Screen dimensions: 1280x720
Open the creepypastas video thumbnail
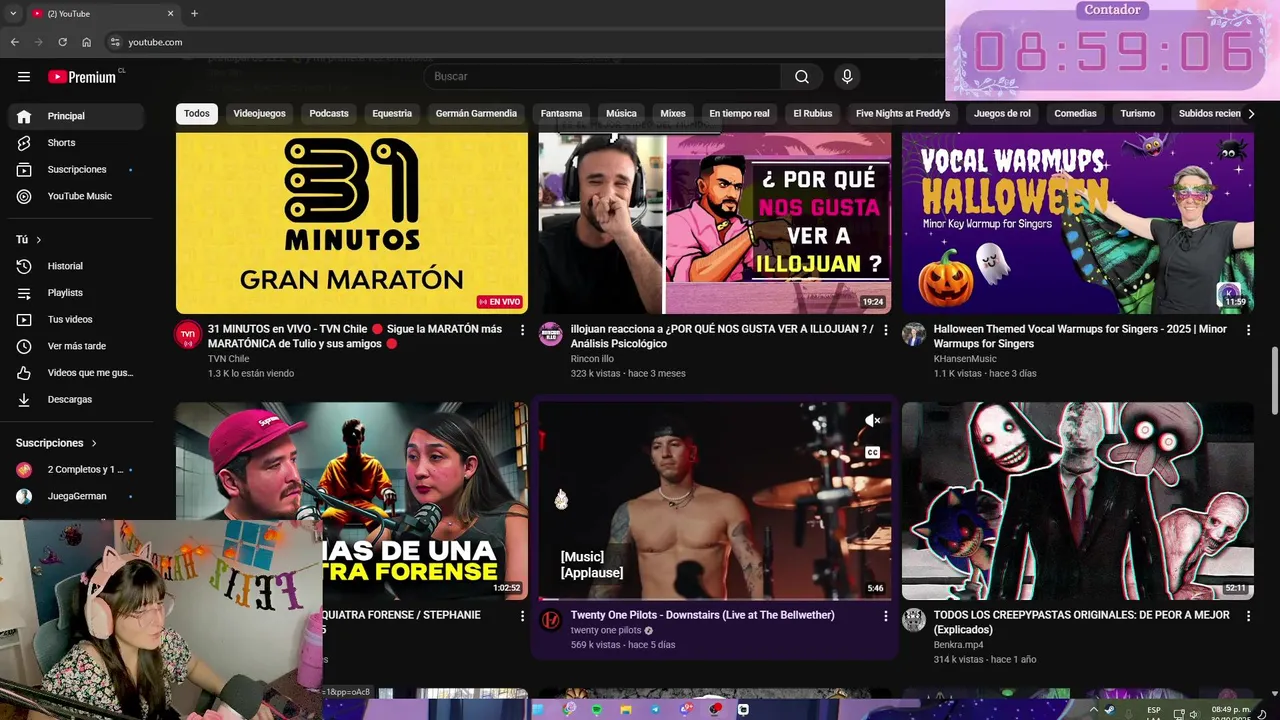coord(1078,501)
